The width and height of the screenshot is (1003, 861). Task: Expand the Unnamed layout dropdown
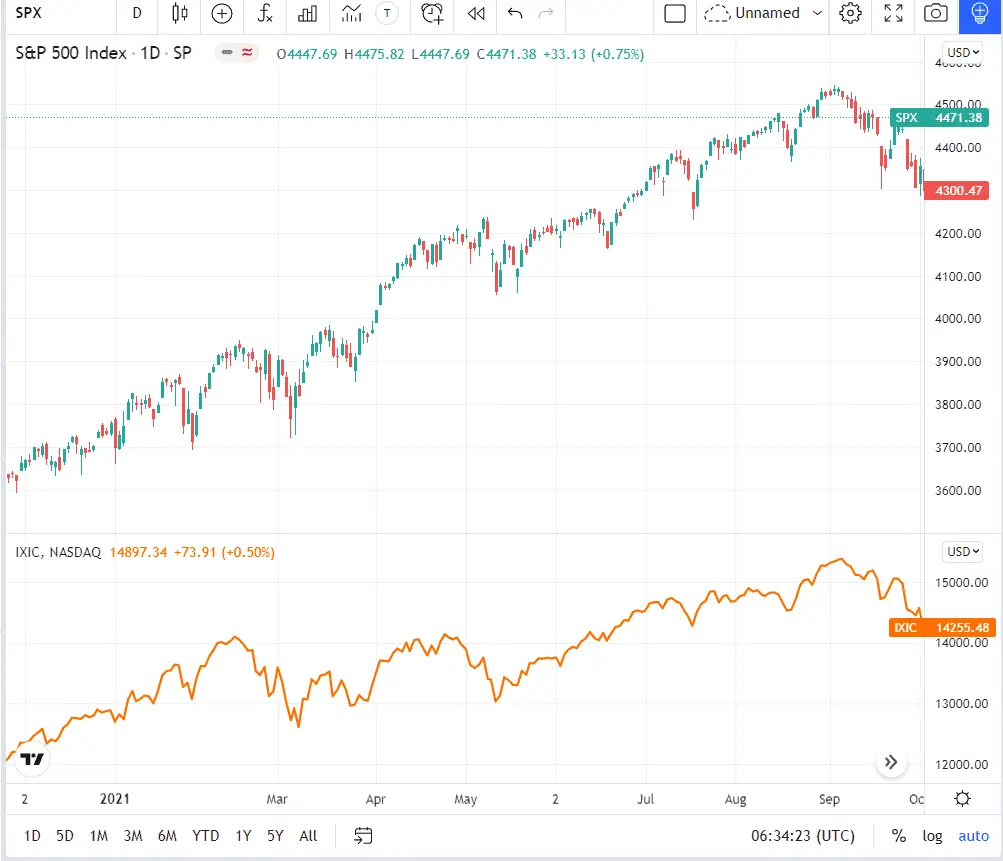click(x=817, y=13)
